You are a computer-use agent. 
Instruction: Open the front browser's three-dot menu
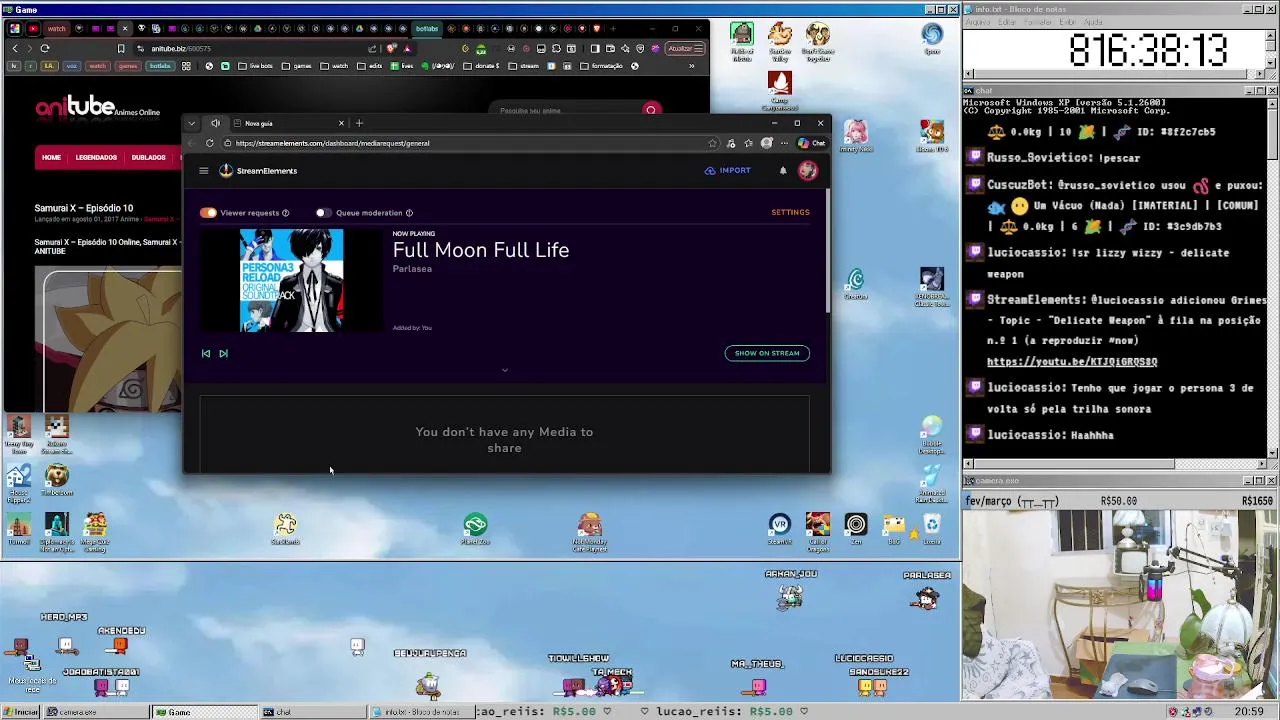(784, 143)
